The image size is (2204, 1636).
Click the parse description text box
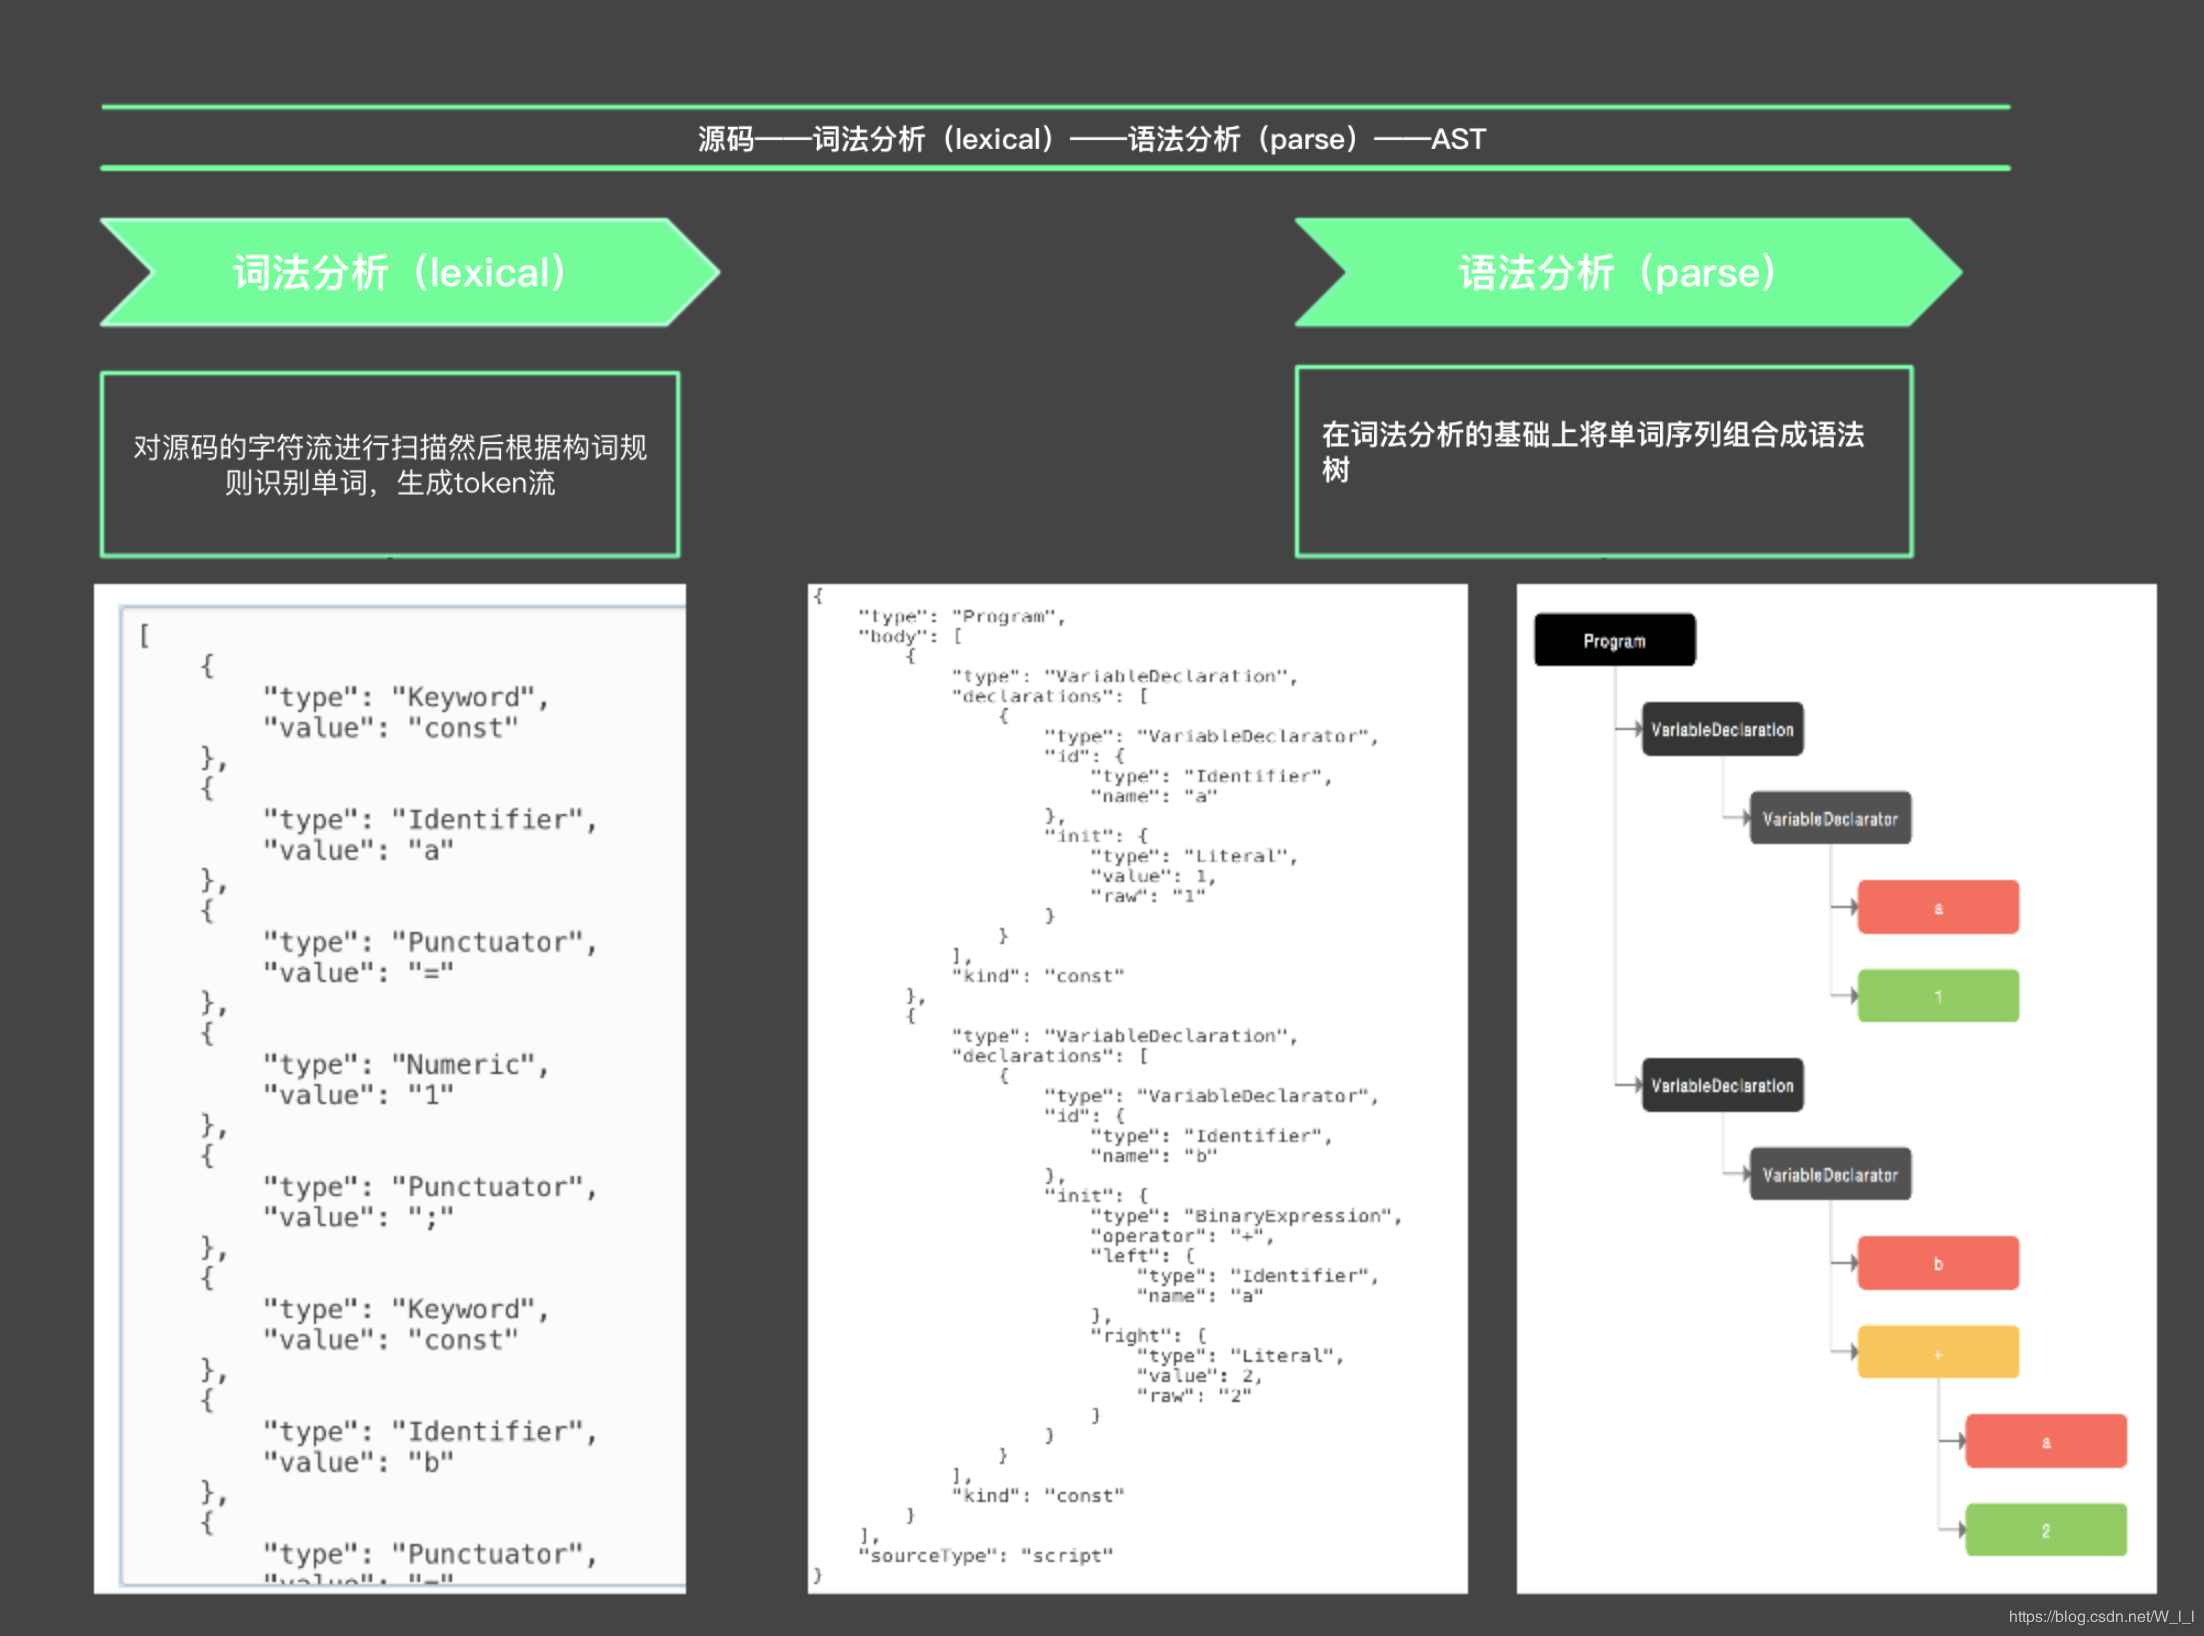(x=1603, y=460)
